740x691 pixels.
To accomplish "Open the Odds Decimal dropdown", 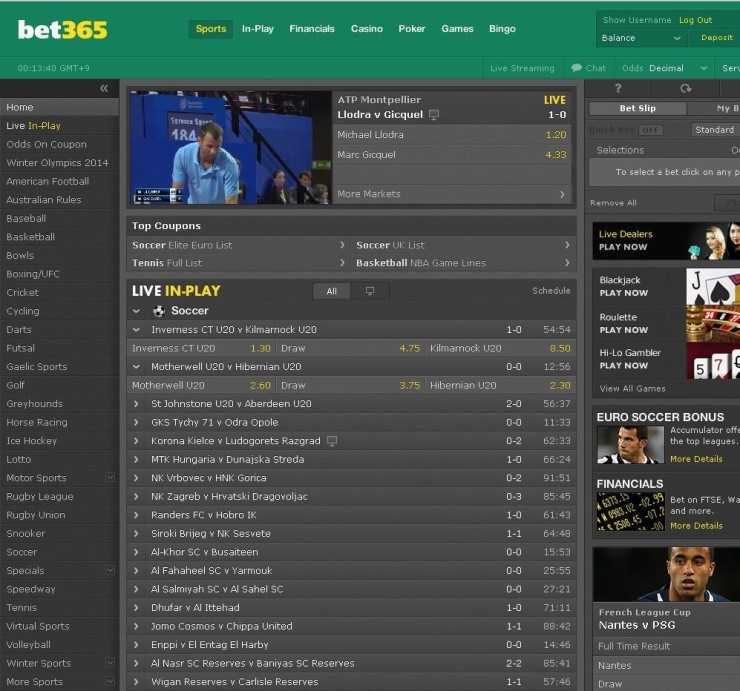I will [x=665, y=68].
